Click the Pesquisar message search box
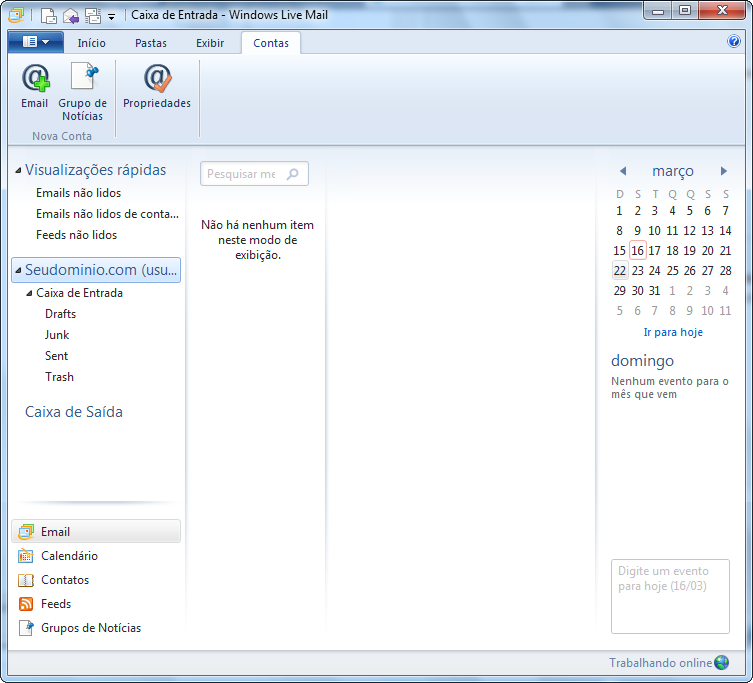753x683 pixels. (241, 174)
